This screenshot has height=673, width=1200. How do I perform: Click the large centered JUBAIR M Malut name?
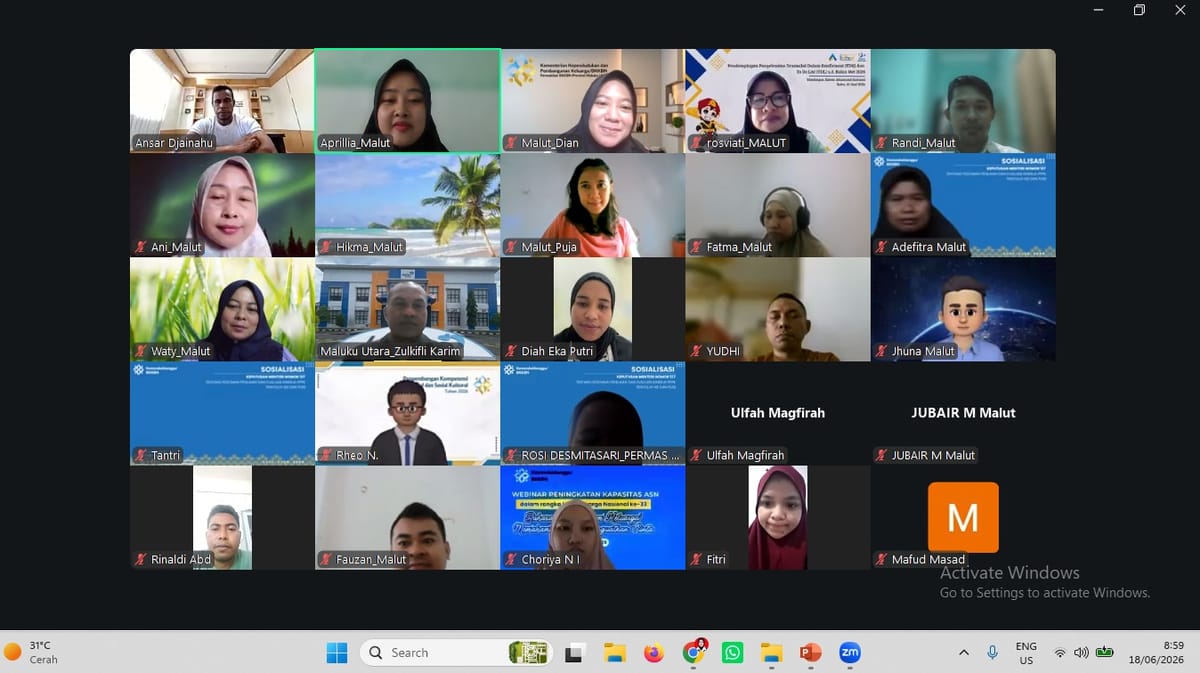pos(963,412)
